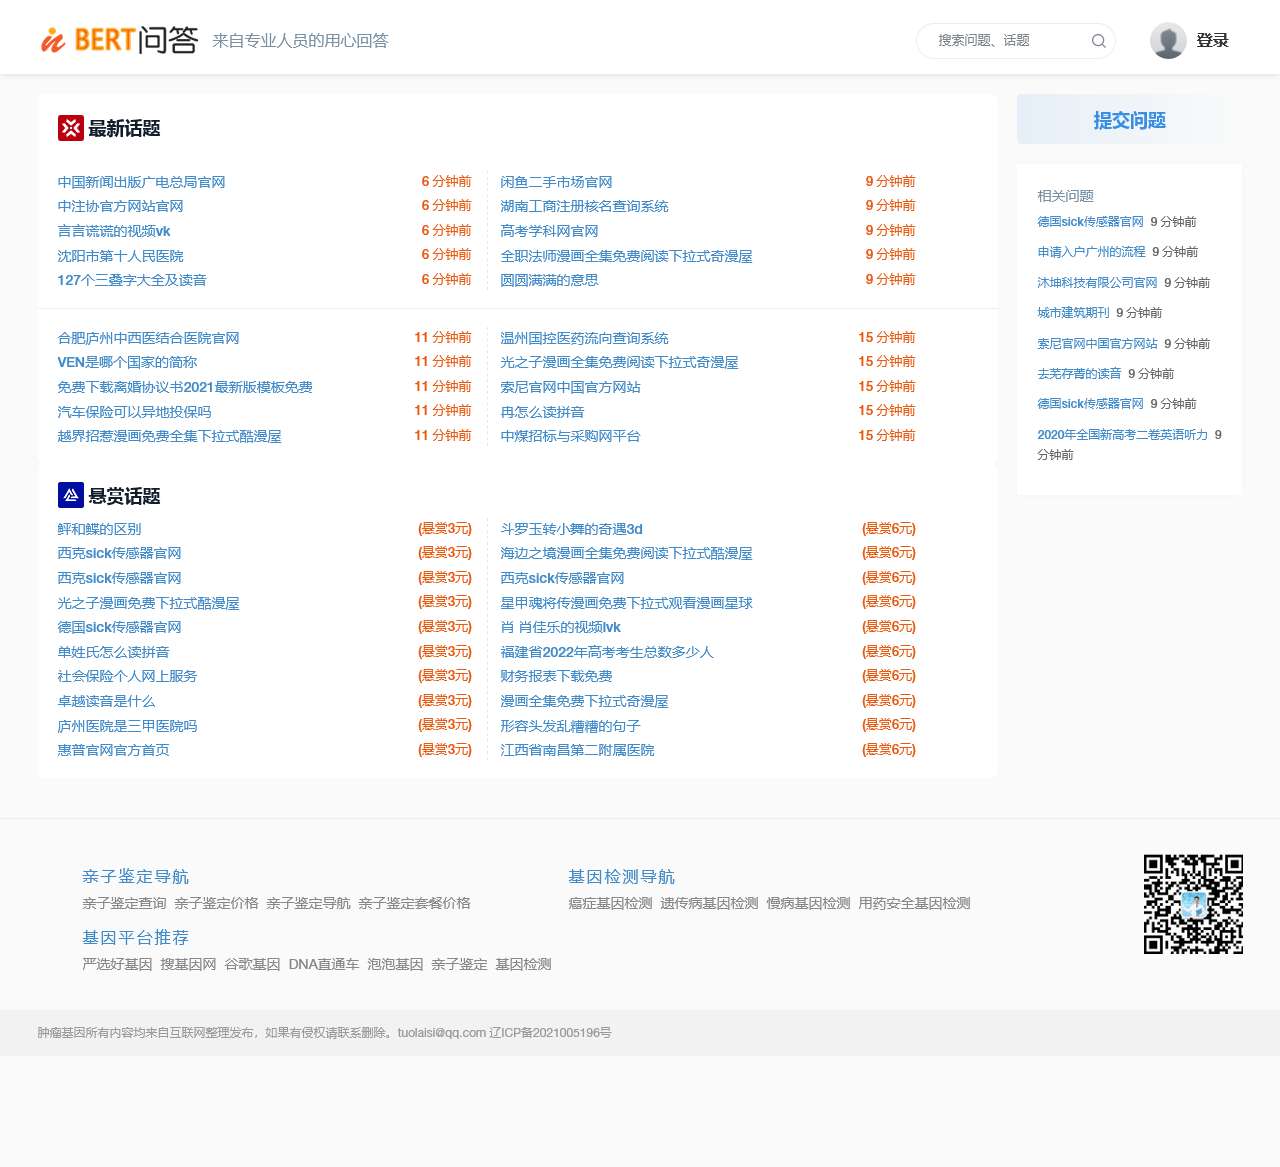Image resolution: width=1280 pixels, height=1167 pixels.
Task: Open topic 闲鱼二手市场官网
Action: 556,182
